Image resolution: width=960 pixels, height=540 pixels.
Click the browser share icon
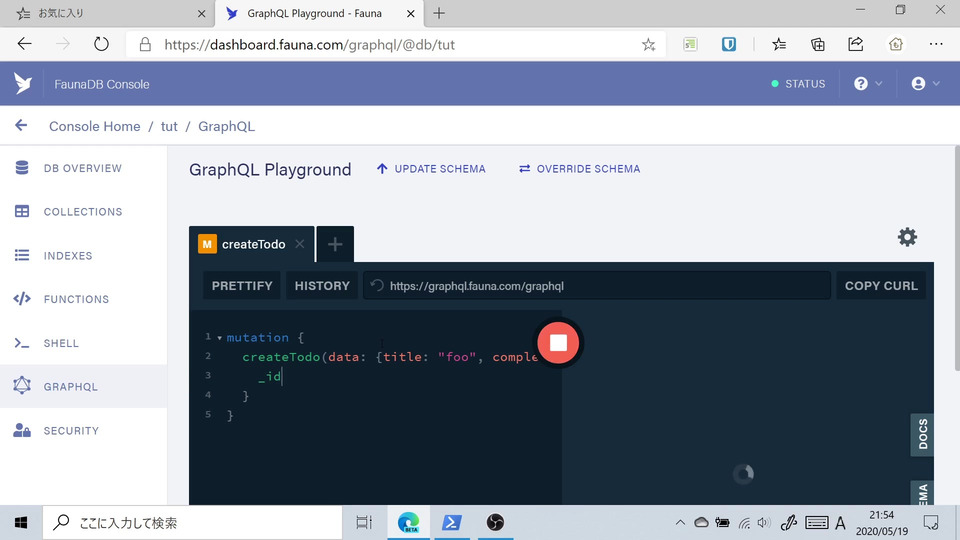[x=856, y=44]
